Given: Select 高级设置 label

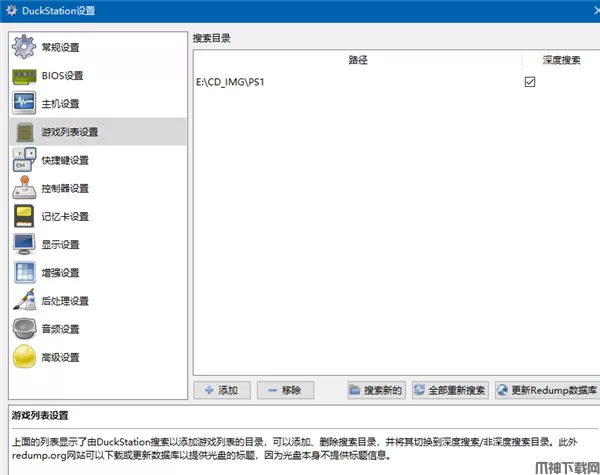Looking at the screenshot, I should 60,357.
